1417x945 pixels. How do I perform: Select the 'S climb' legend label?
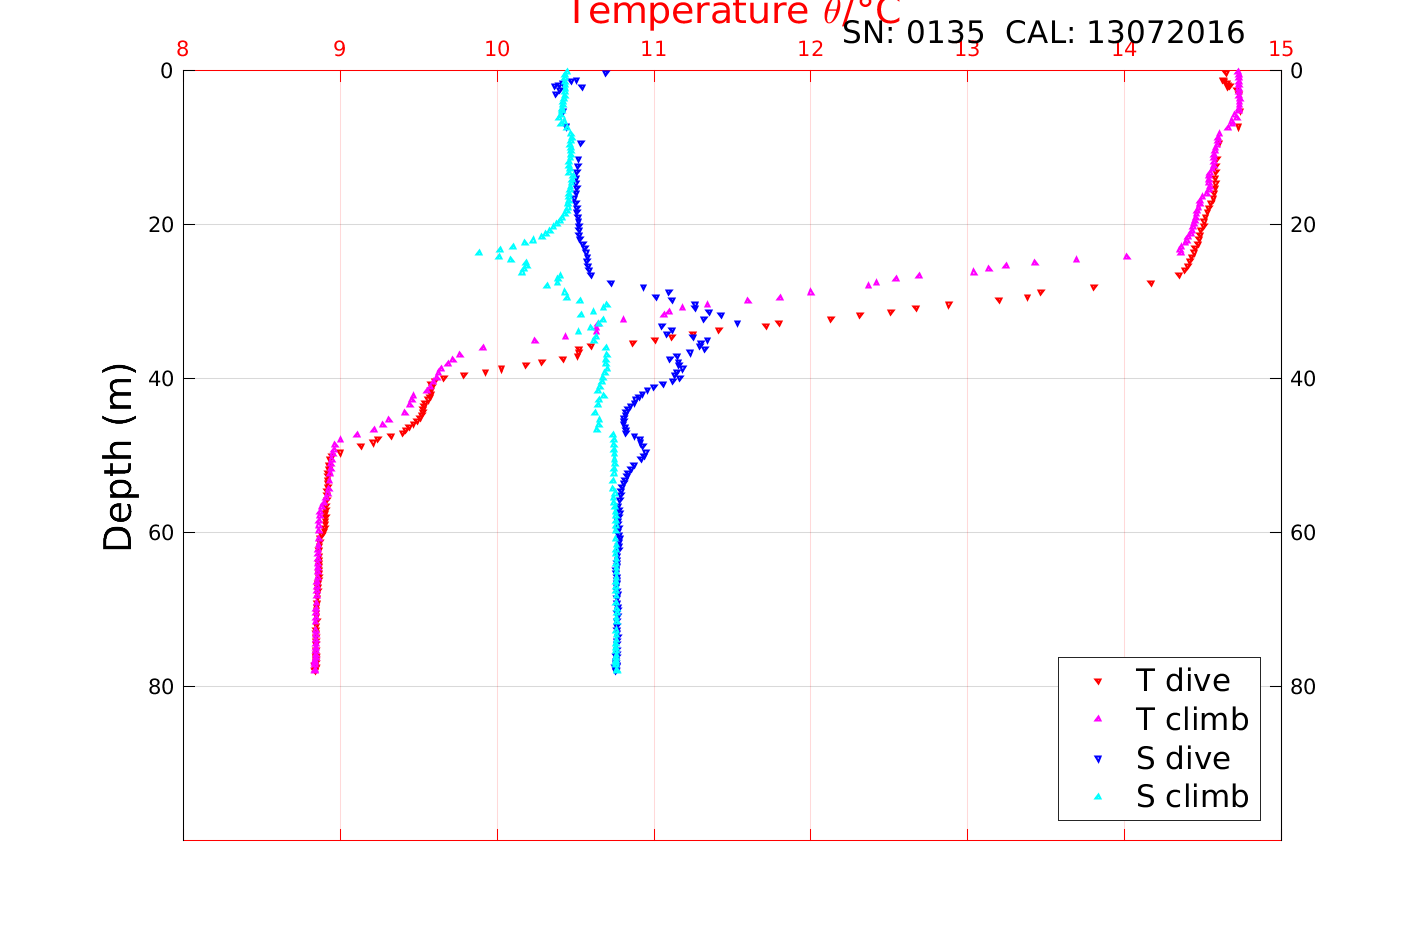point(1192,797)
